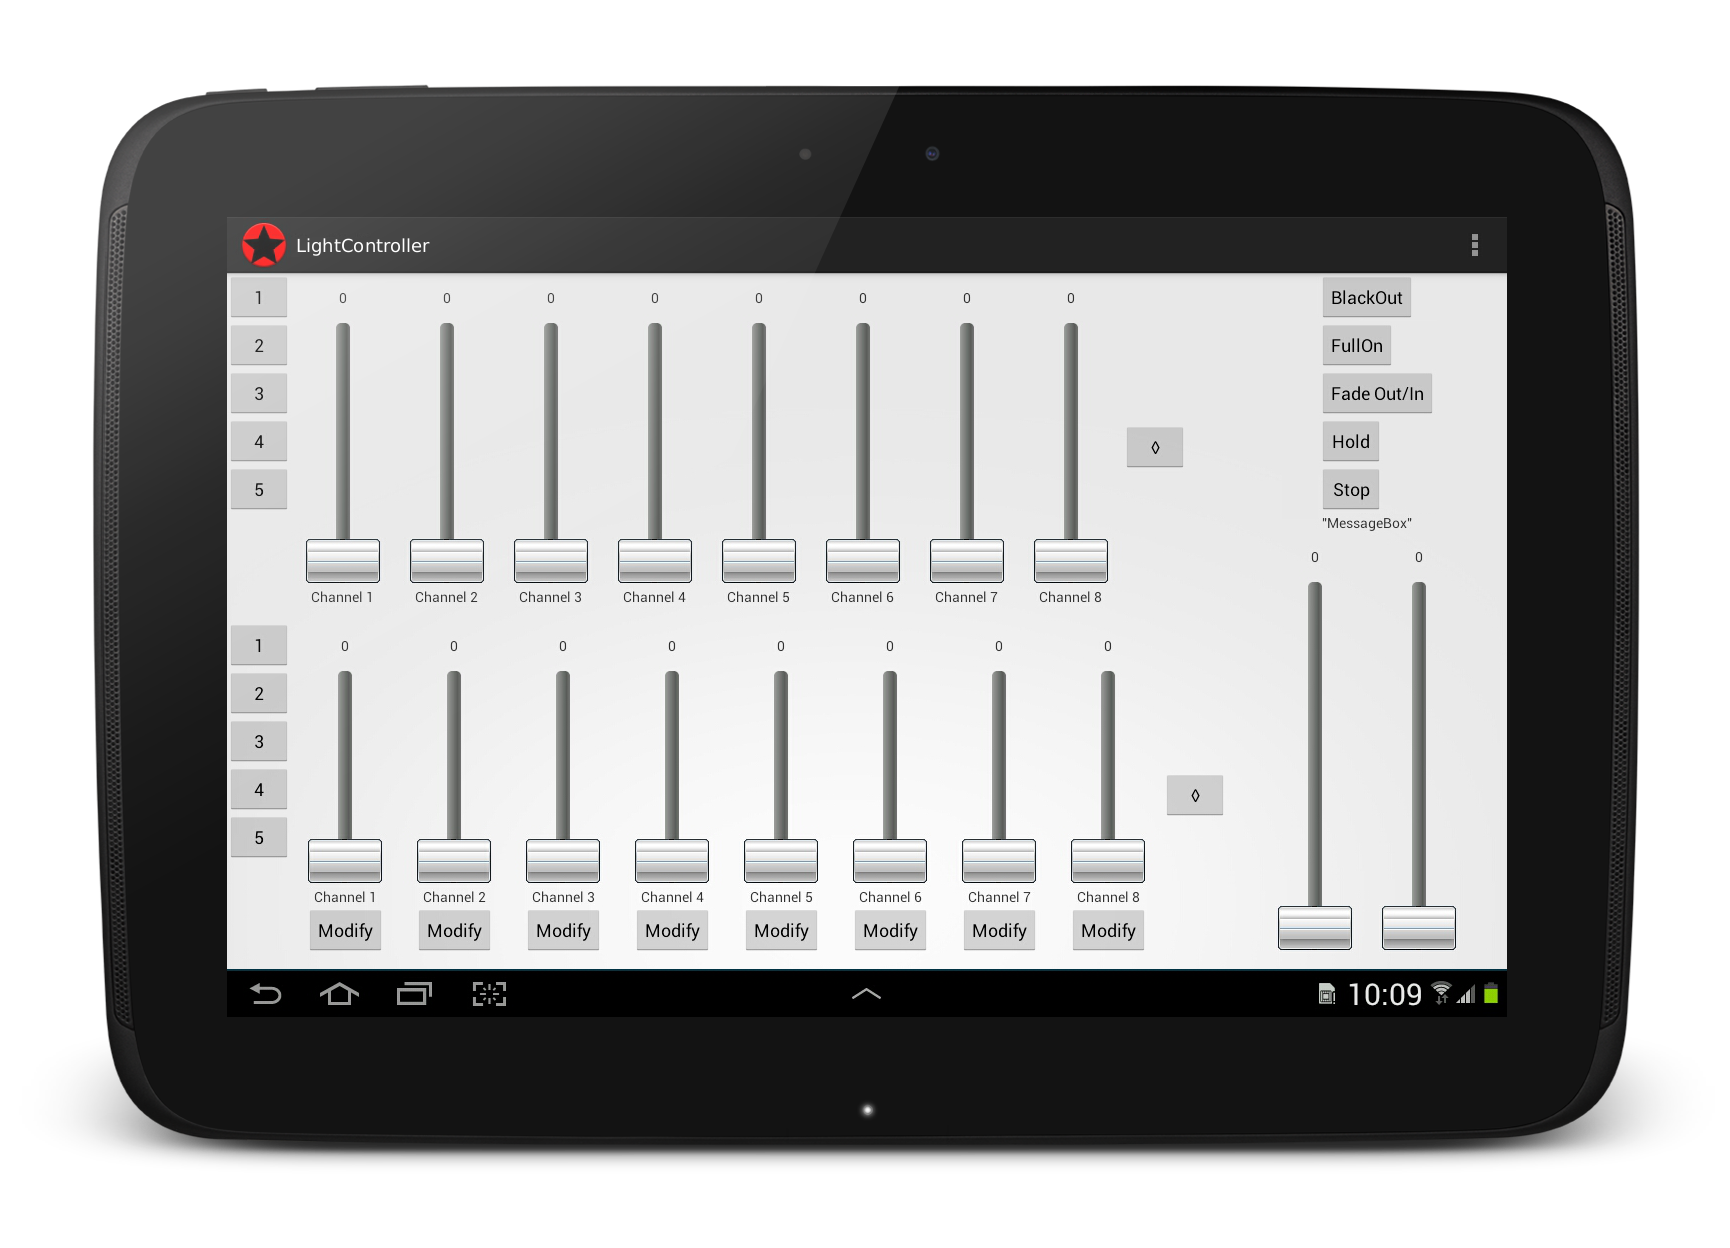
Task: Click the upper bank Channel 7 fader knob
Action: [967, 561]
